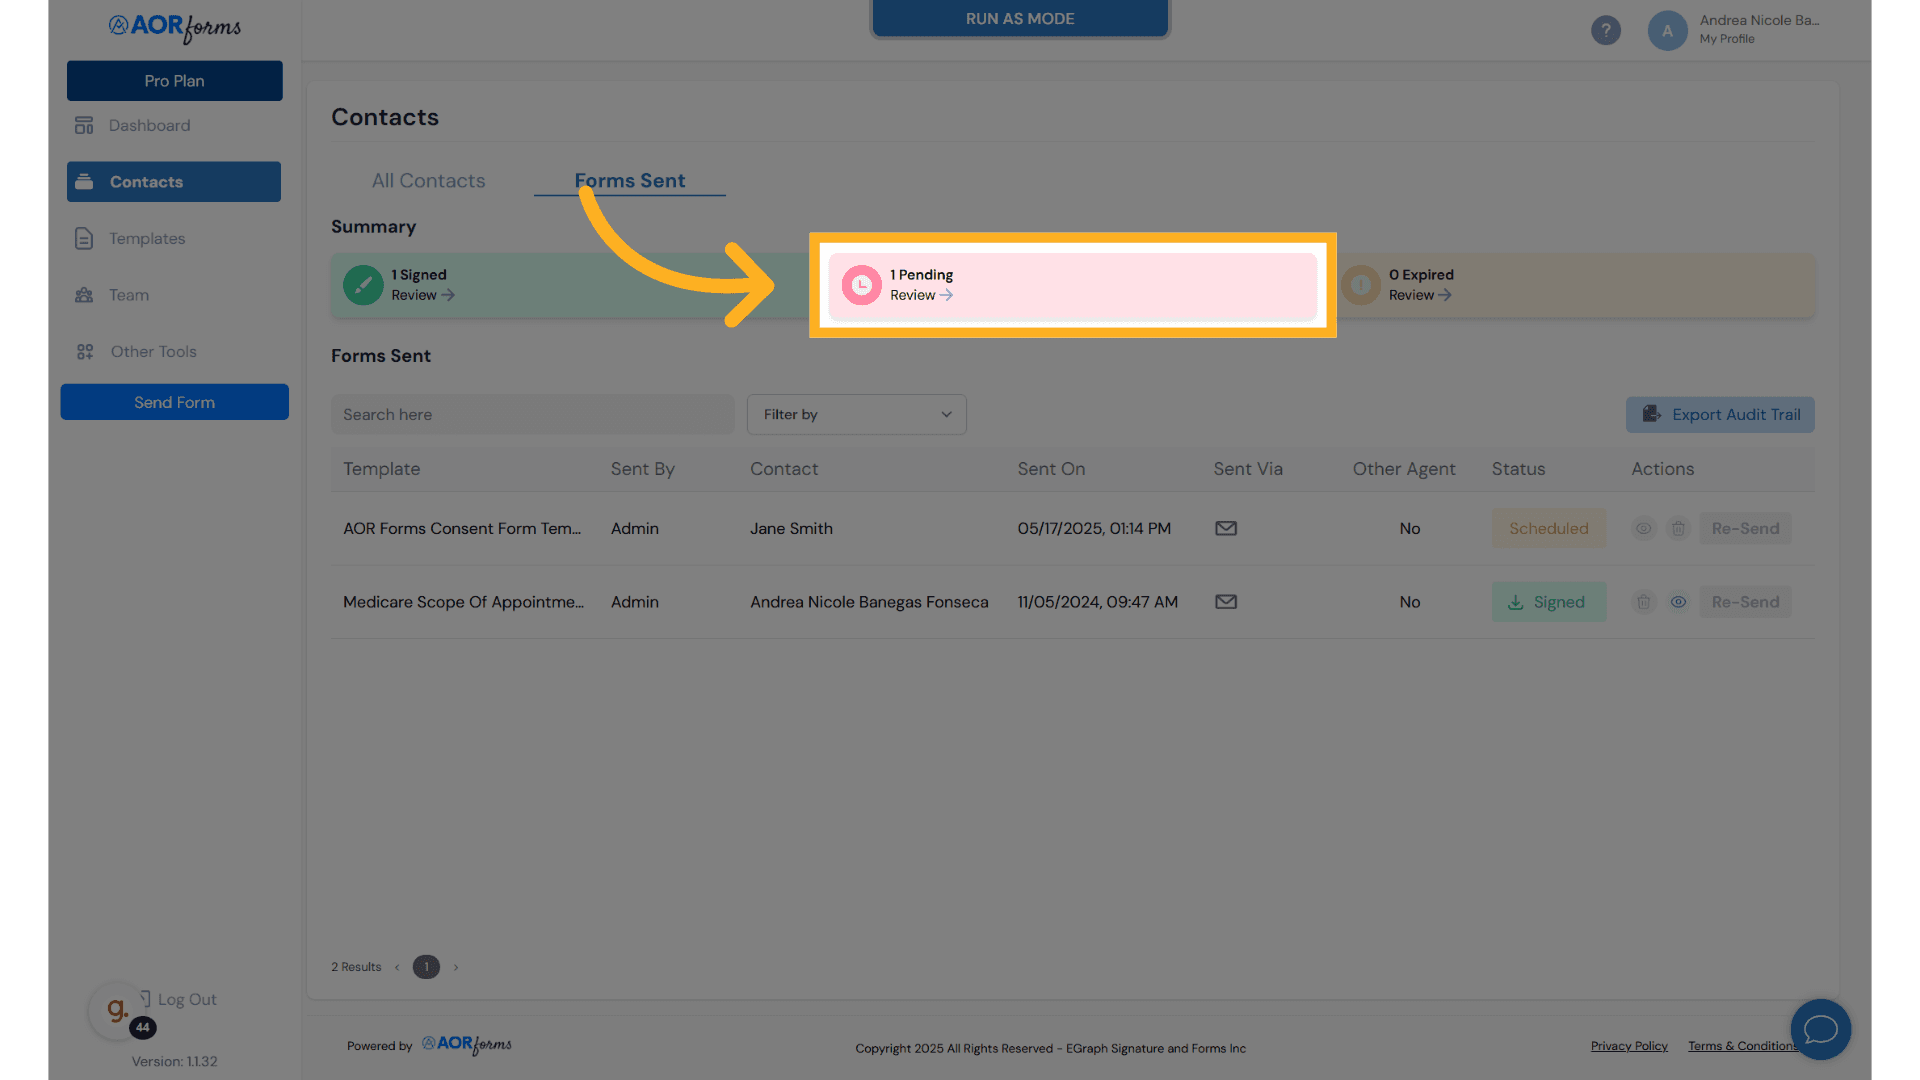Click the AORforms footer logo
The height and width of the screenshot is (1080, 1920).
466,1045
